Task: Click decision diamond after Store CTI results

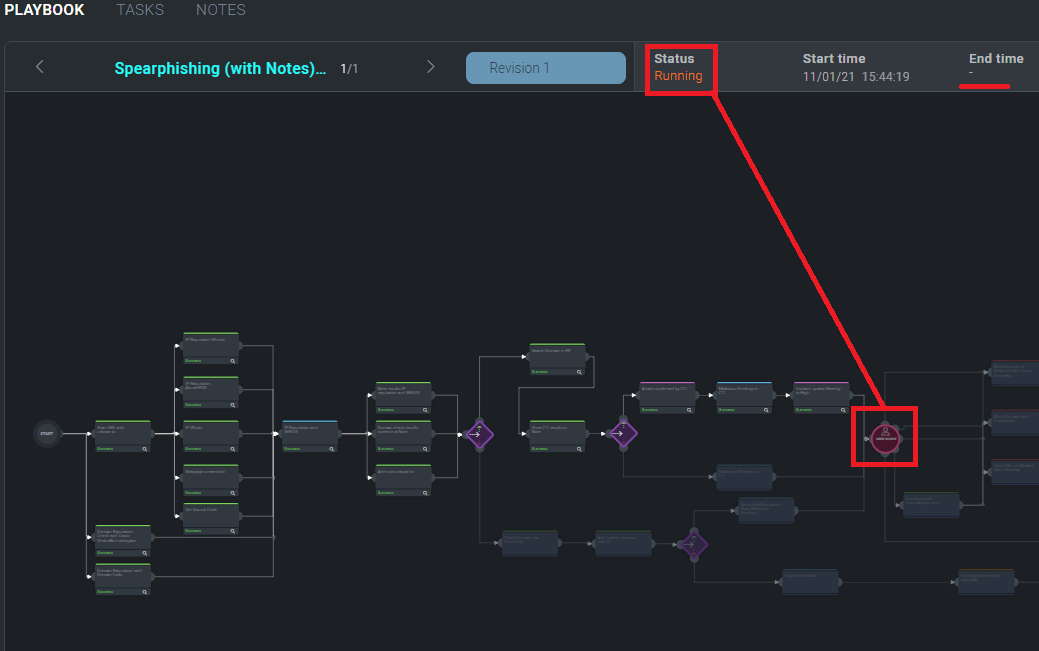Action: point(622,434)
